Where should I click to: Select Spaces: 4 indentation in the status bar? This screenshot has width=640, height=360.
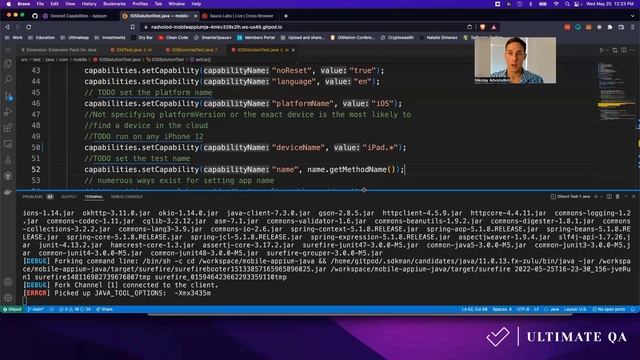click(x=502, y=309)
